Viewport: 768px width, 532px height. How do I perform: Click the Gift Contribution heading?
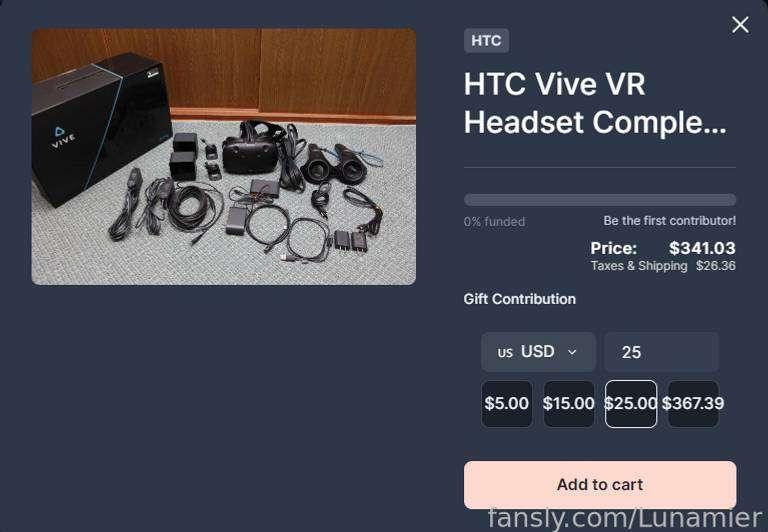tap(520, 299)
